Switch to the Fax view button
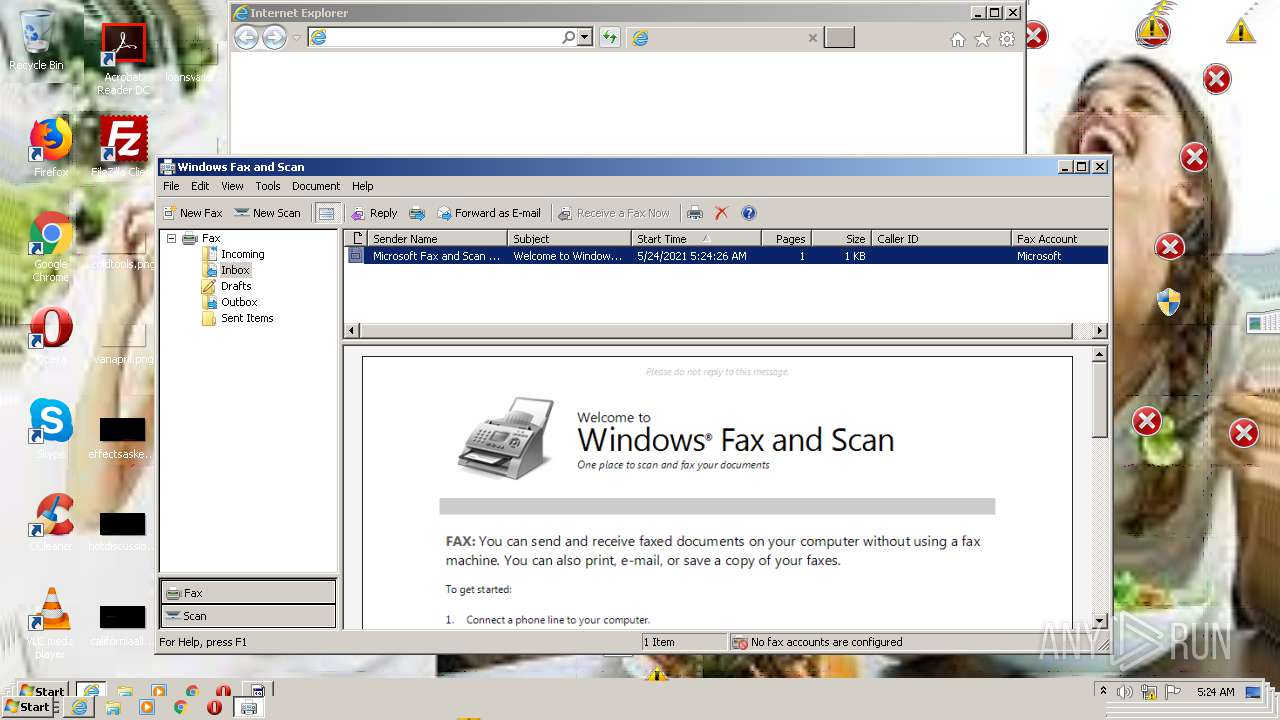This screenshot has height=720, width=1280. (248, 592)
